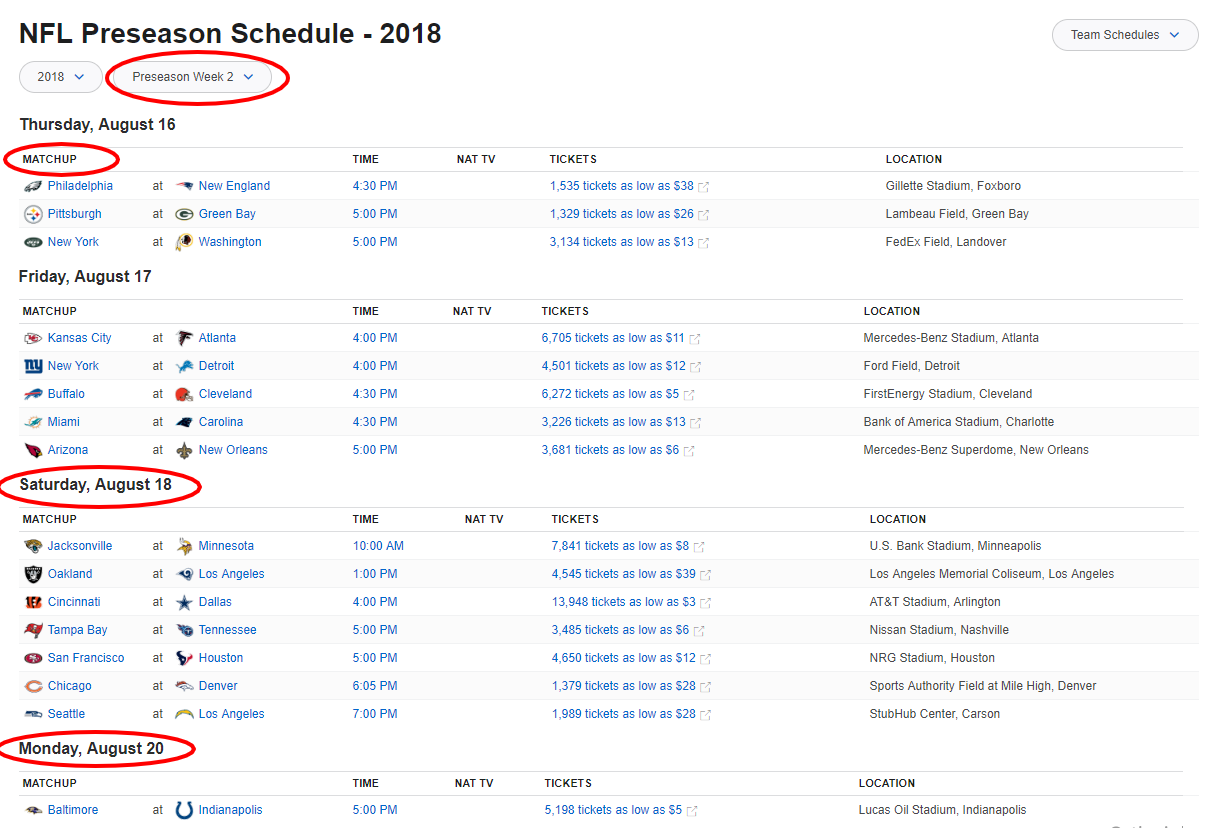Click external link icon for Seattle game tickets
The image size is (1209, 828).
coord(706,715)
